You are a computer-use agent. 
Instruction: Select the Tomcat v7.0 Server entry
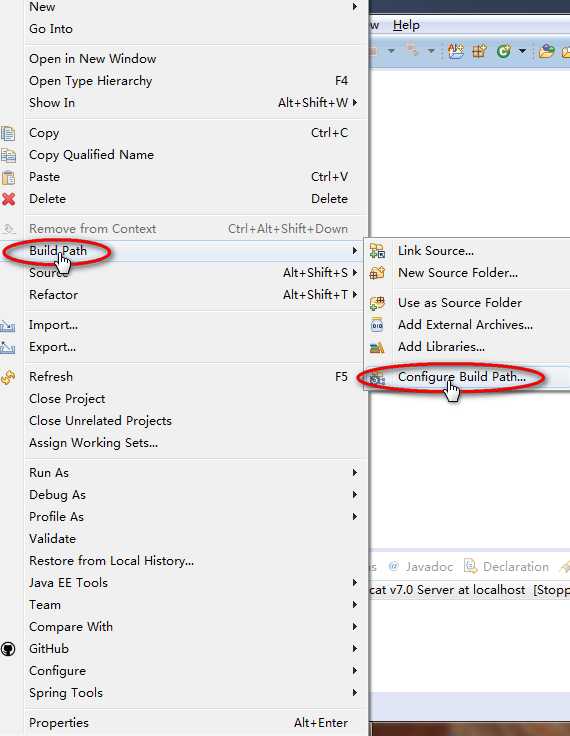[x=470, y=590]
